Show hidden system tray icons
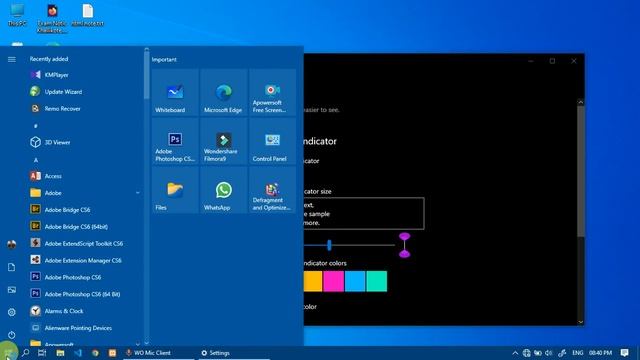The width and height of the screenshot is (640, 360). (x=515, y=353)
